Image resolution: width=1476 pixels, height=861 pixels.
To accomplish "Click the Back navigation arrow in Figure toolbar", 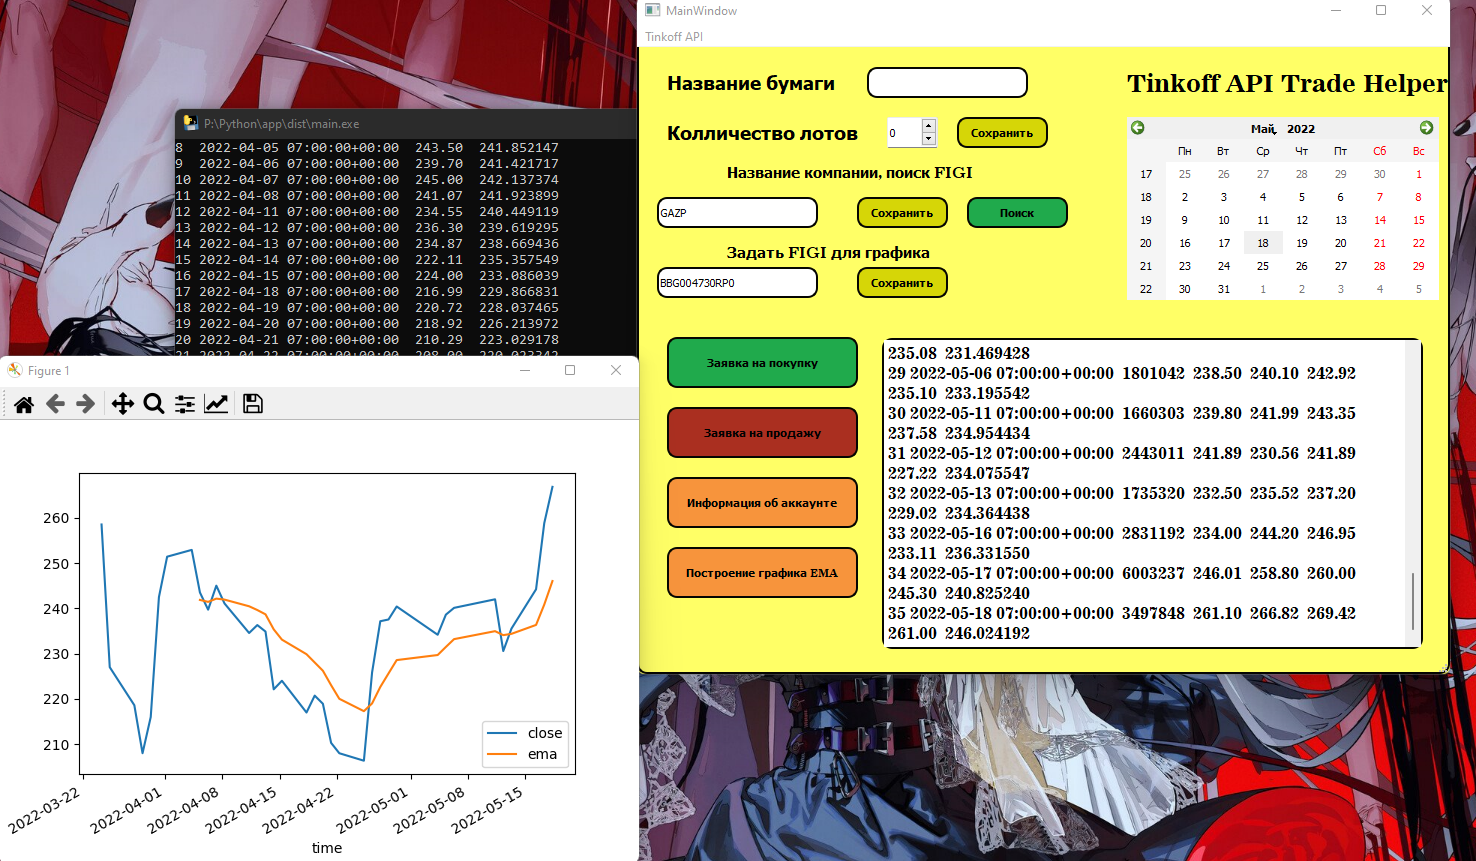I will [x=54, y=403].
